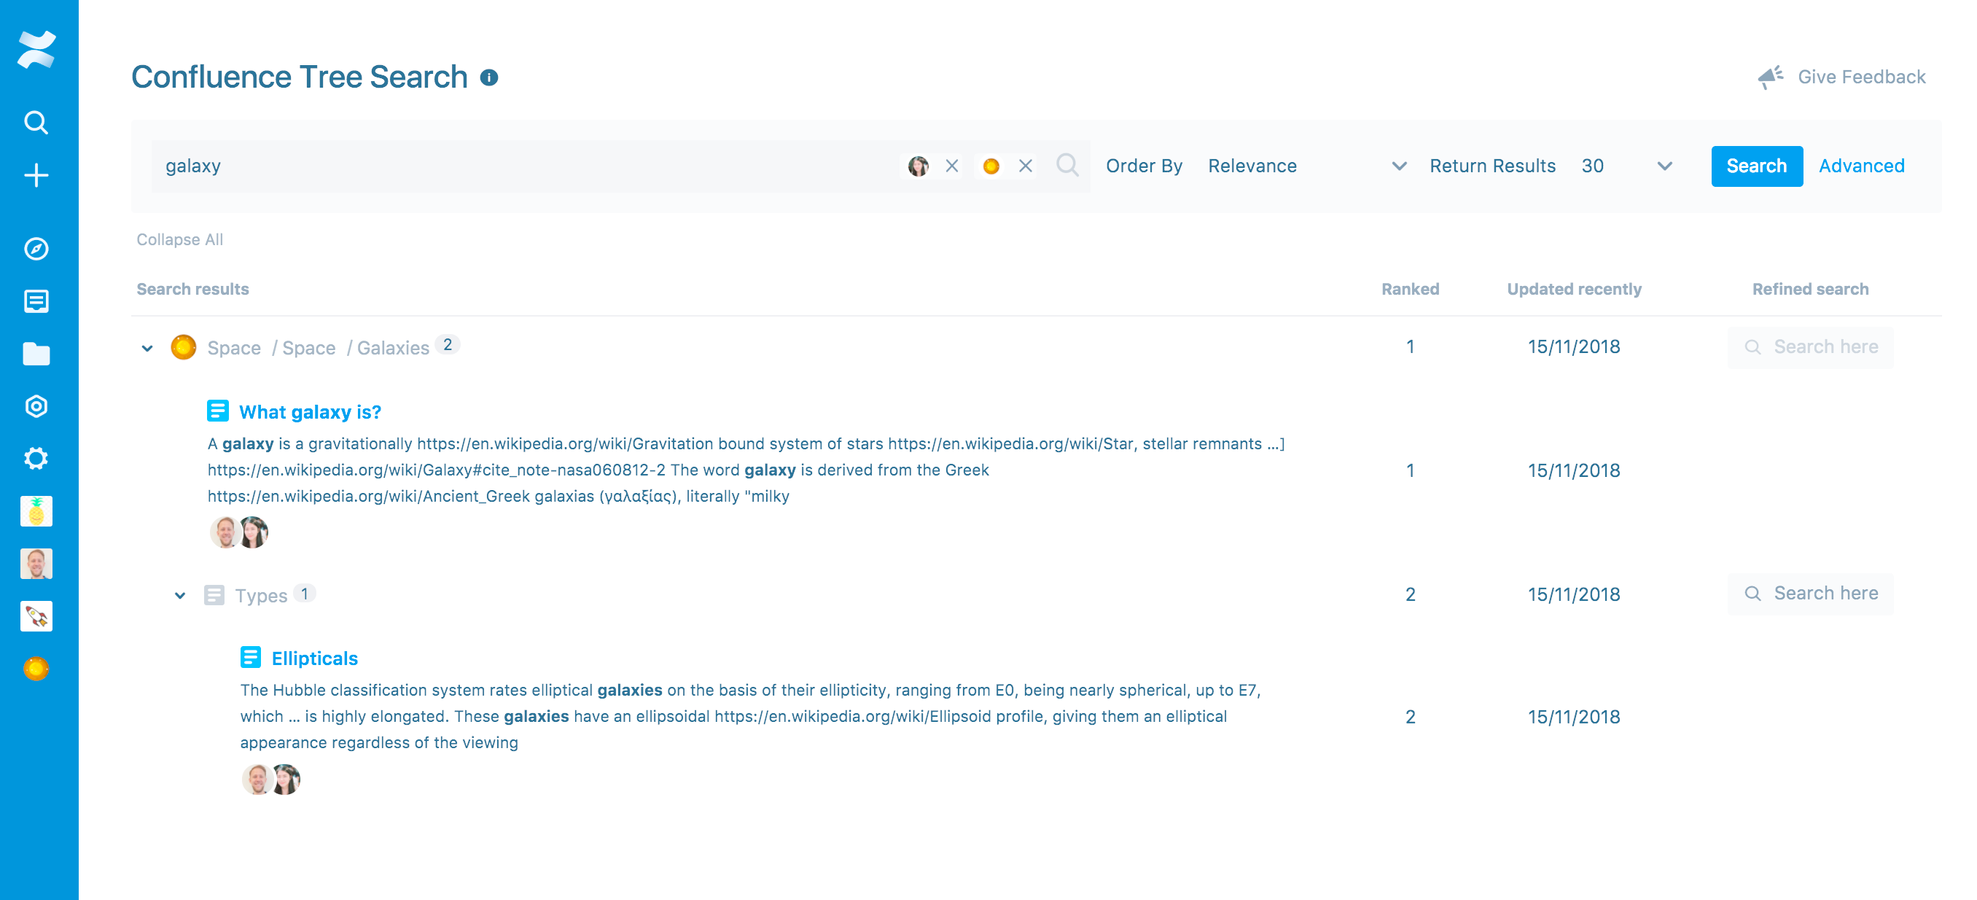Open the What galaxy is? page
Viewport: 1977px width, 900px height.
click(310, 412)
